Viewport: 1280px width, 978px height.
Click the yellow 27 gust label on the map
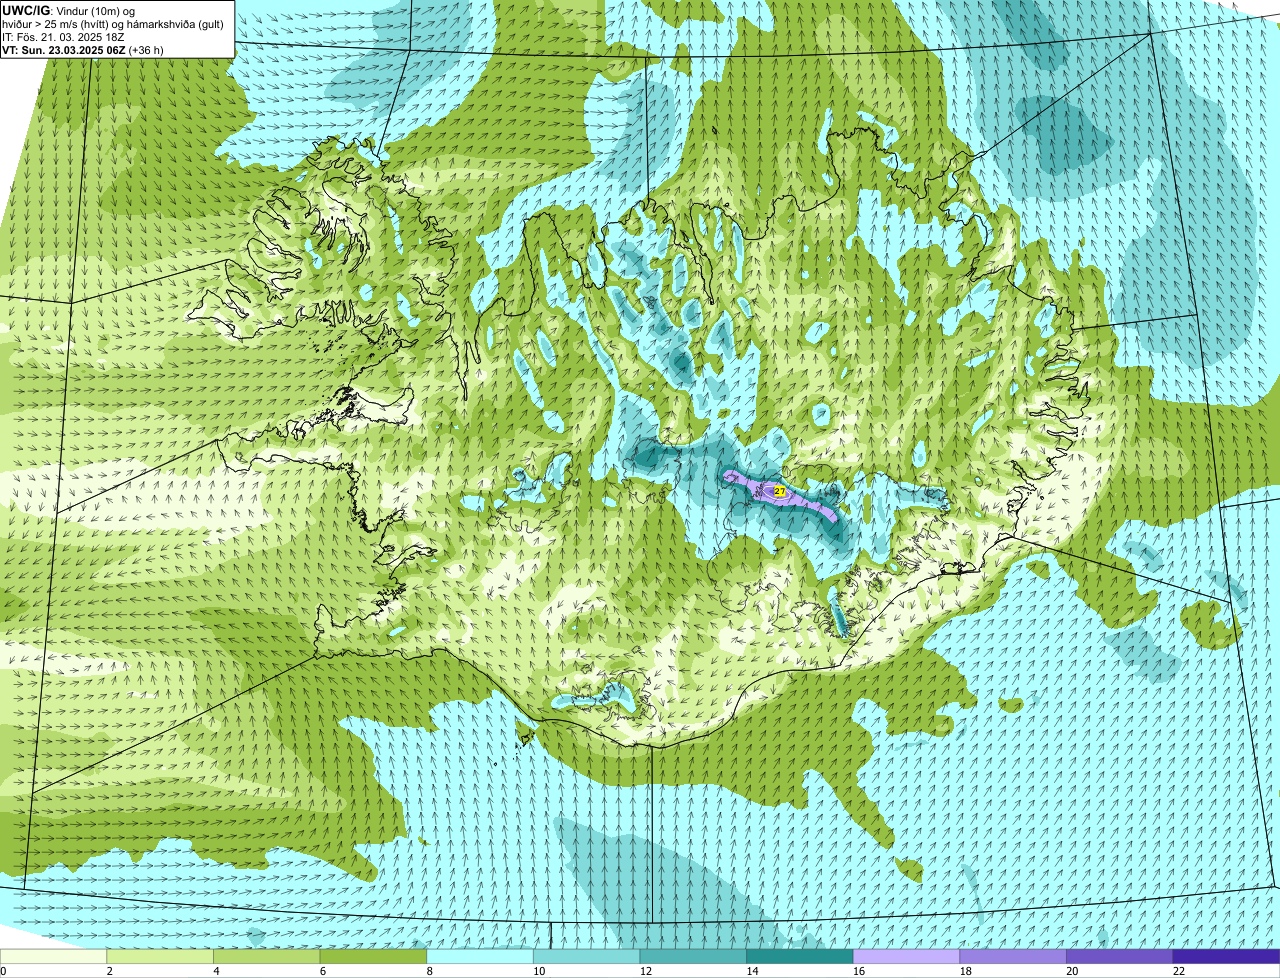779,491
